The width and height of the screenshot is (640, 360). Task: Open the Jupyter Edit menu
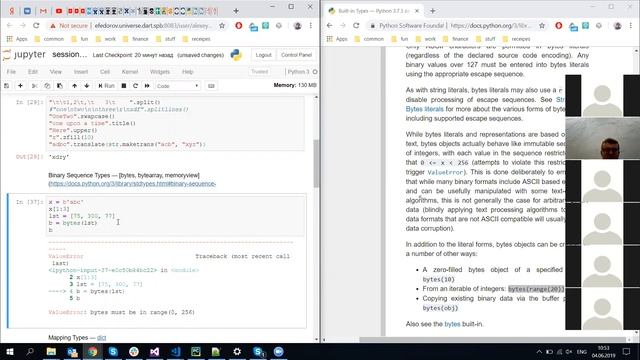33,72
